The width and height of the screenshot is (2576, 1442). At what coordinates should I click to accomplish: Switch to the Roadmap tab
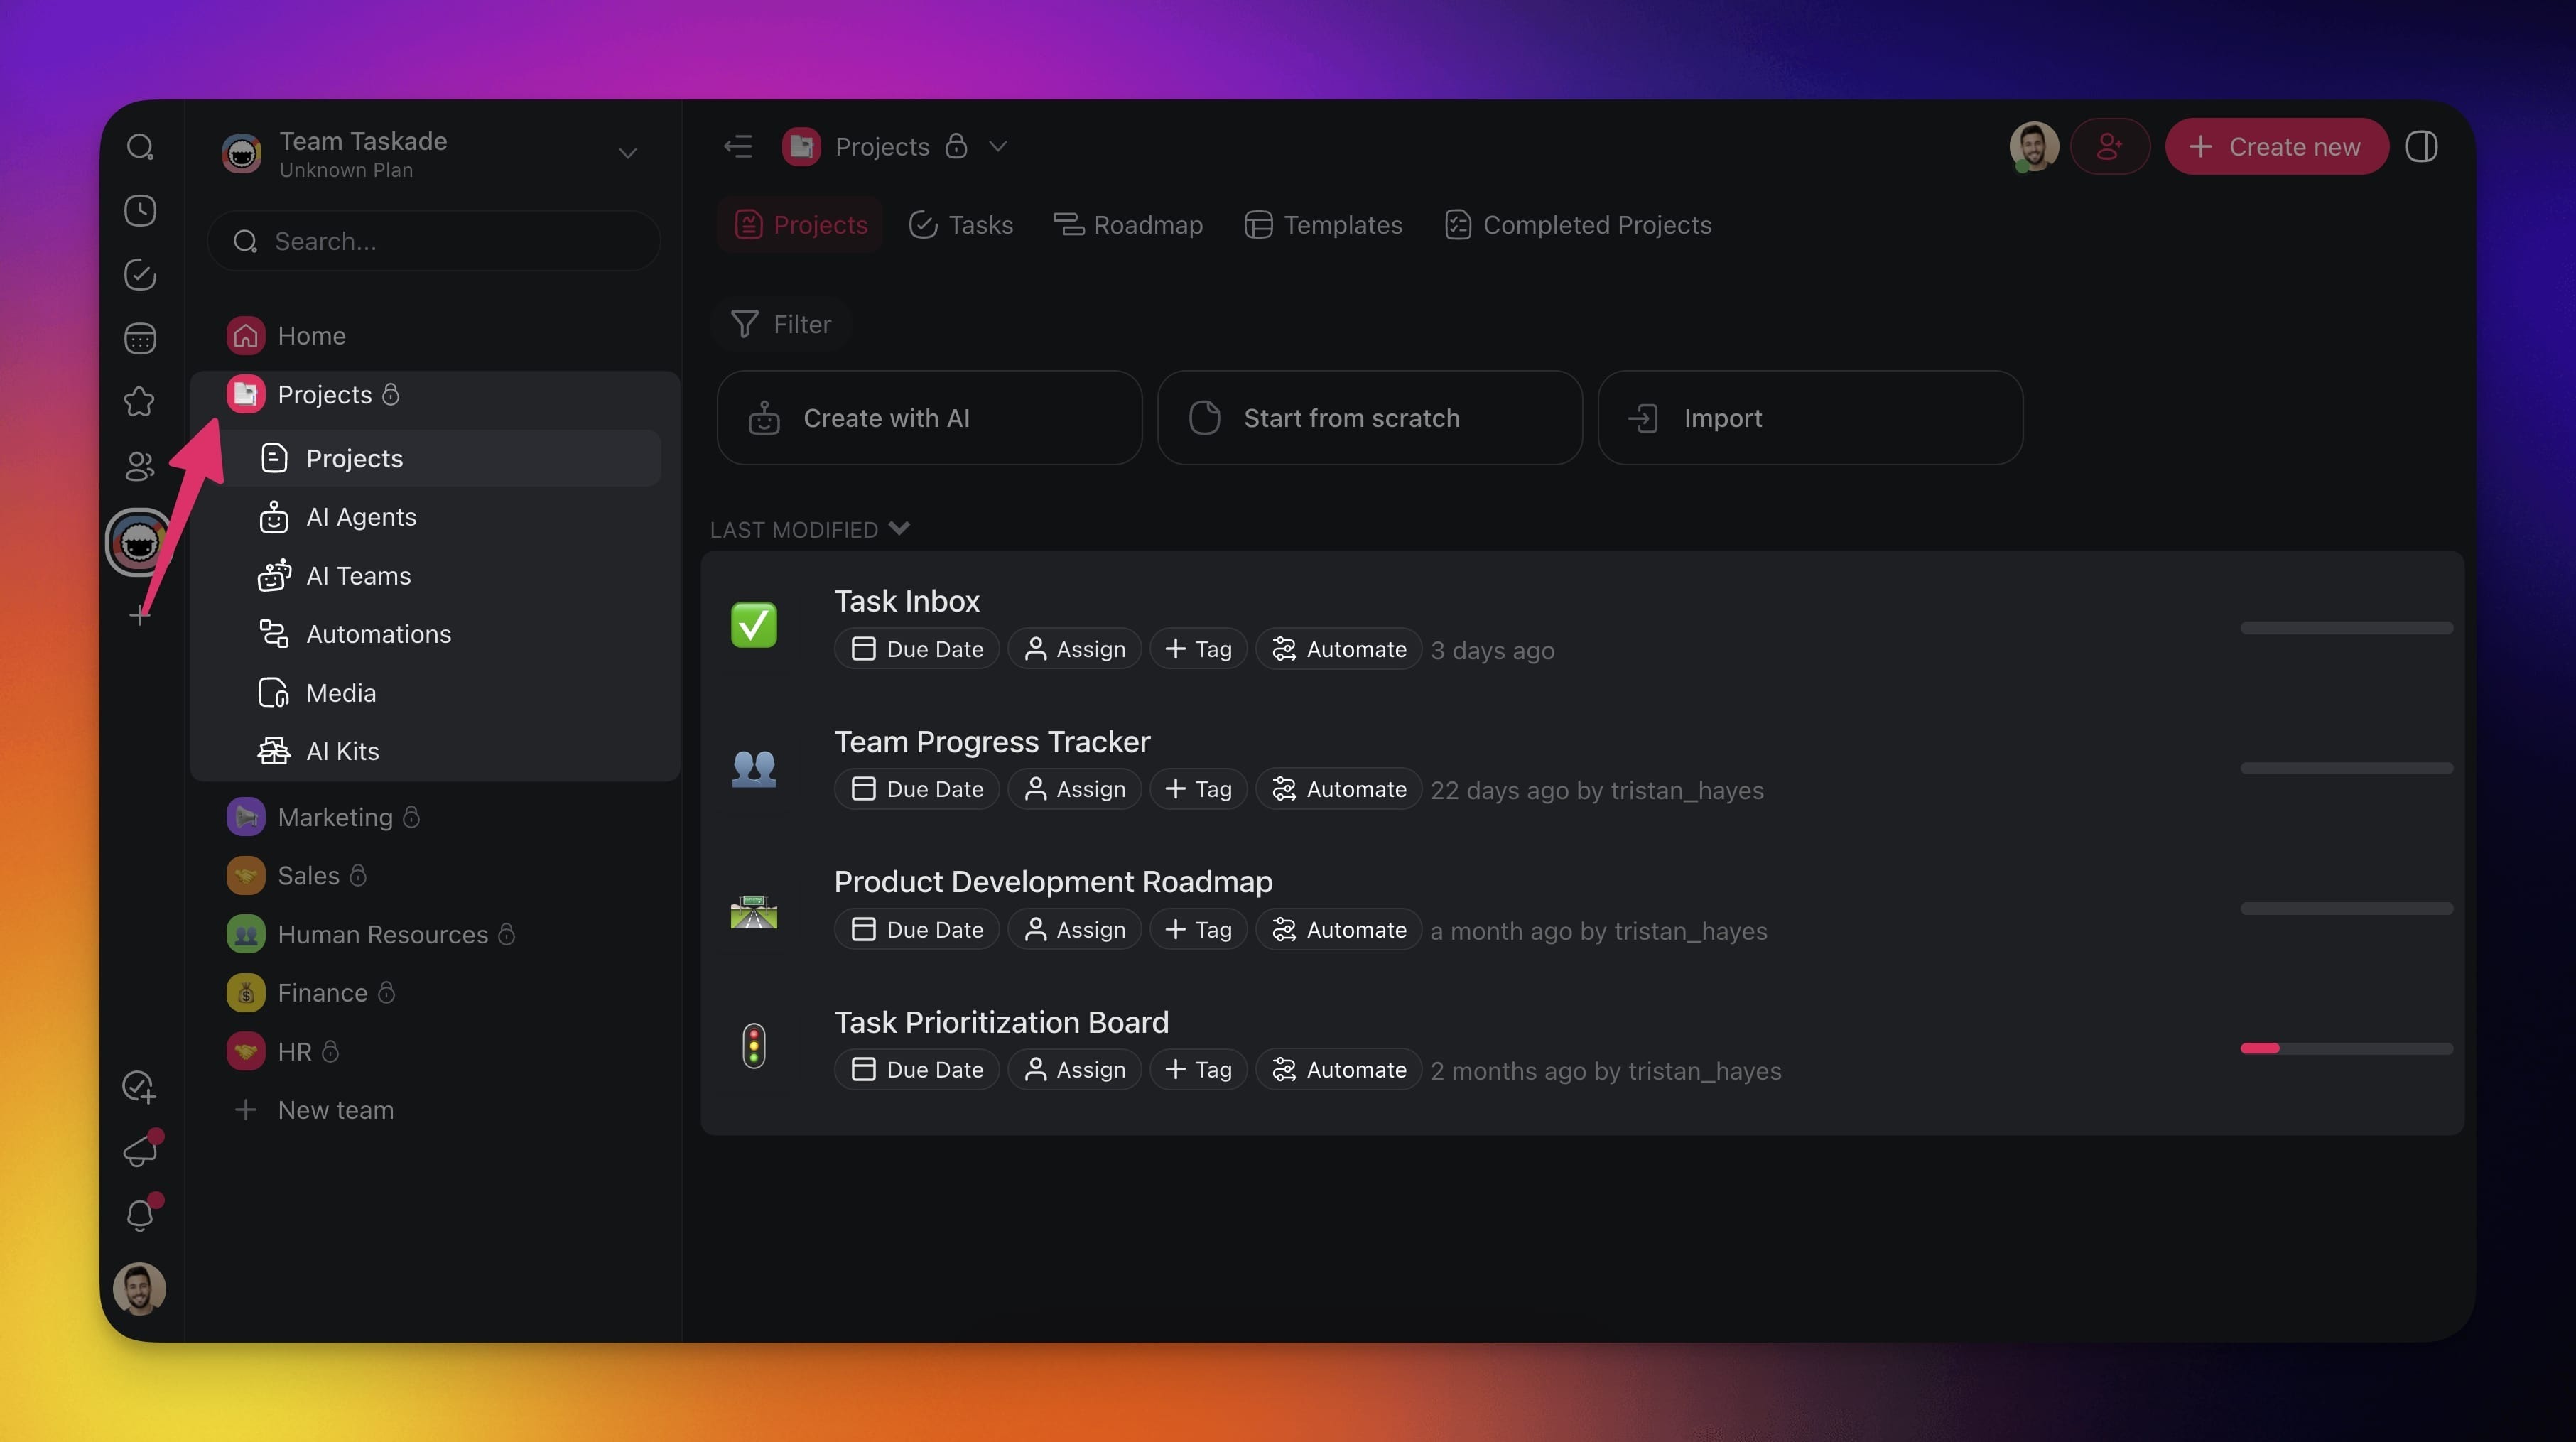pos(1128,225)
